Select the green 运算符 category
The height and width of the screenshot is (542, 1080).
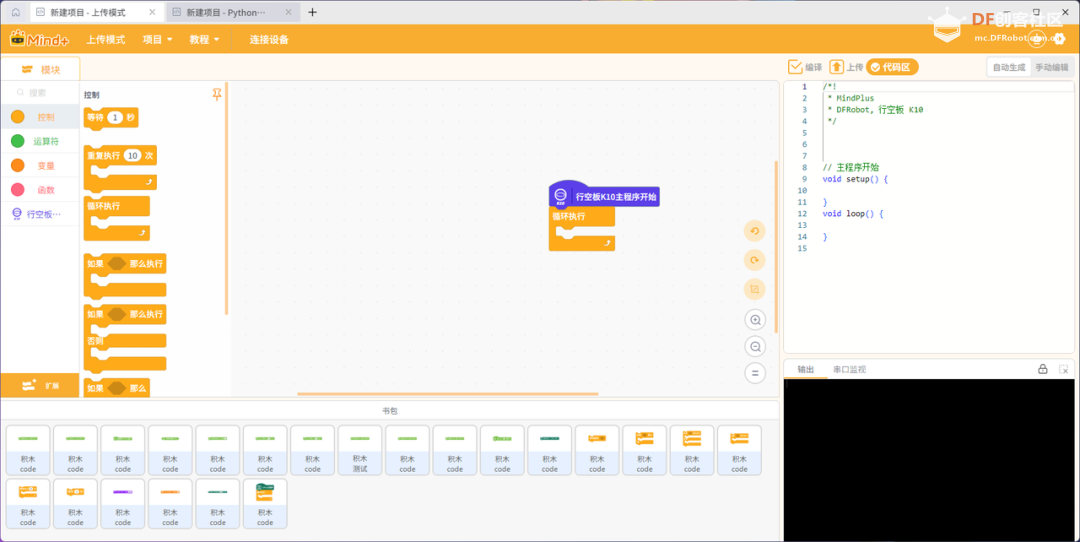coord(40,141)
